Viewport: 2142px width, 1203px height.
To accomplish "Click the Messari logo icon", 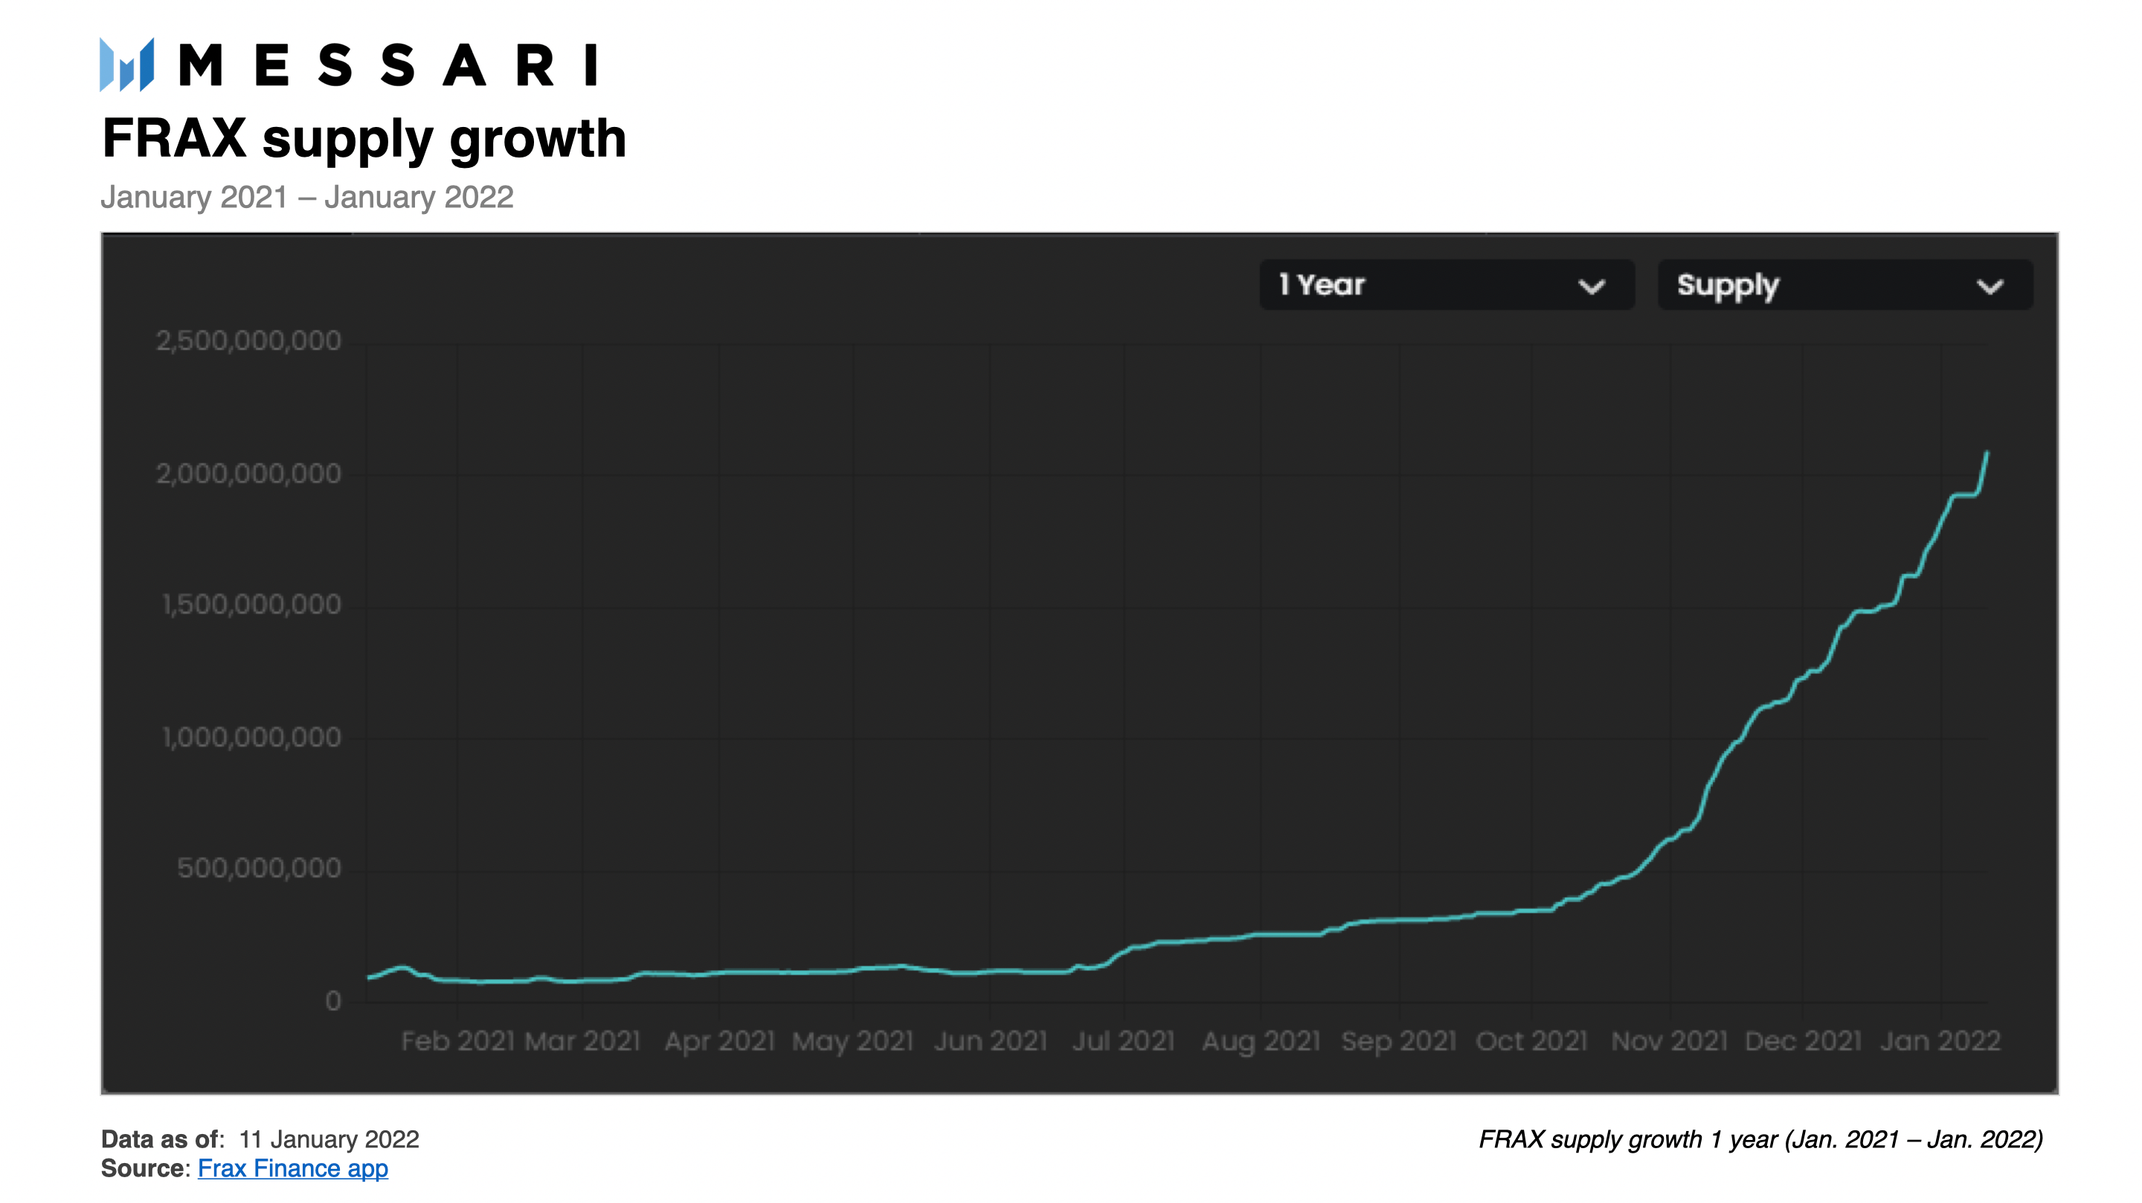I will pyautogui.click(x=125, y=65).
